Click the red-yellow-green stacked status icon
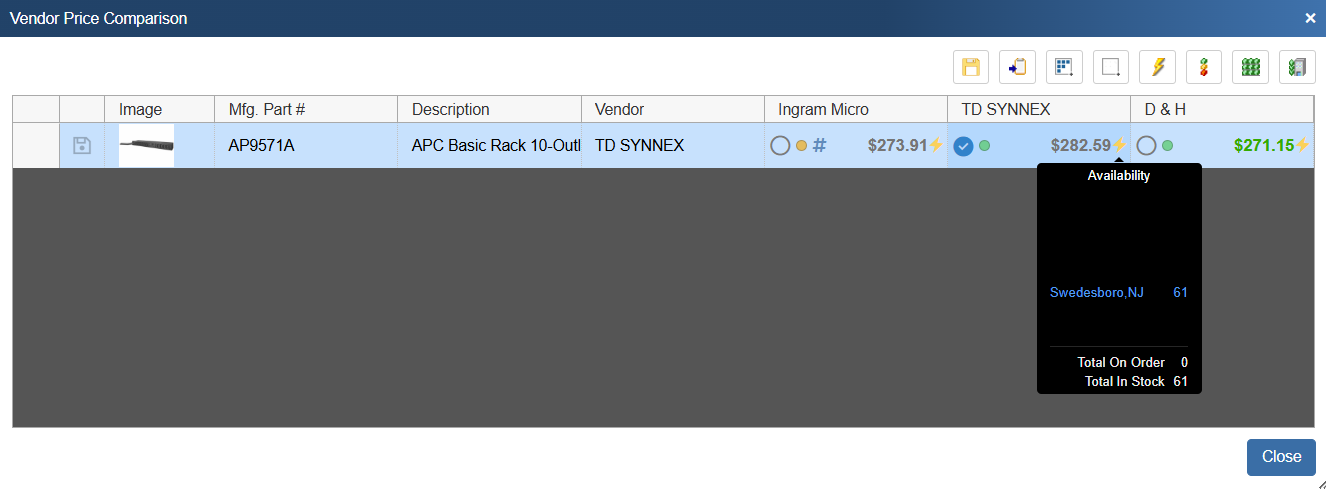 point(1204,67)
